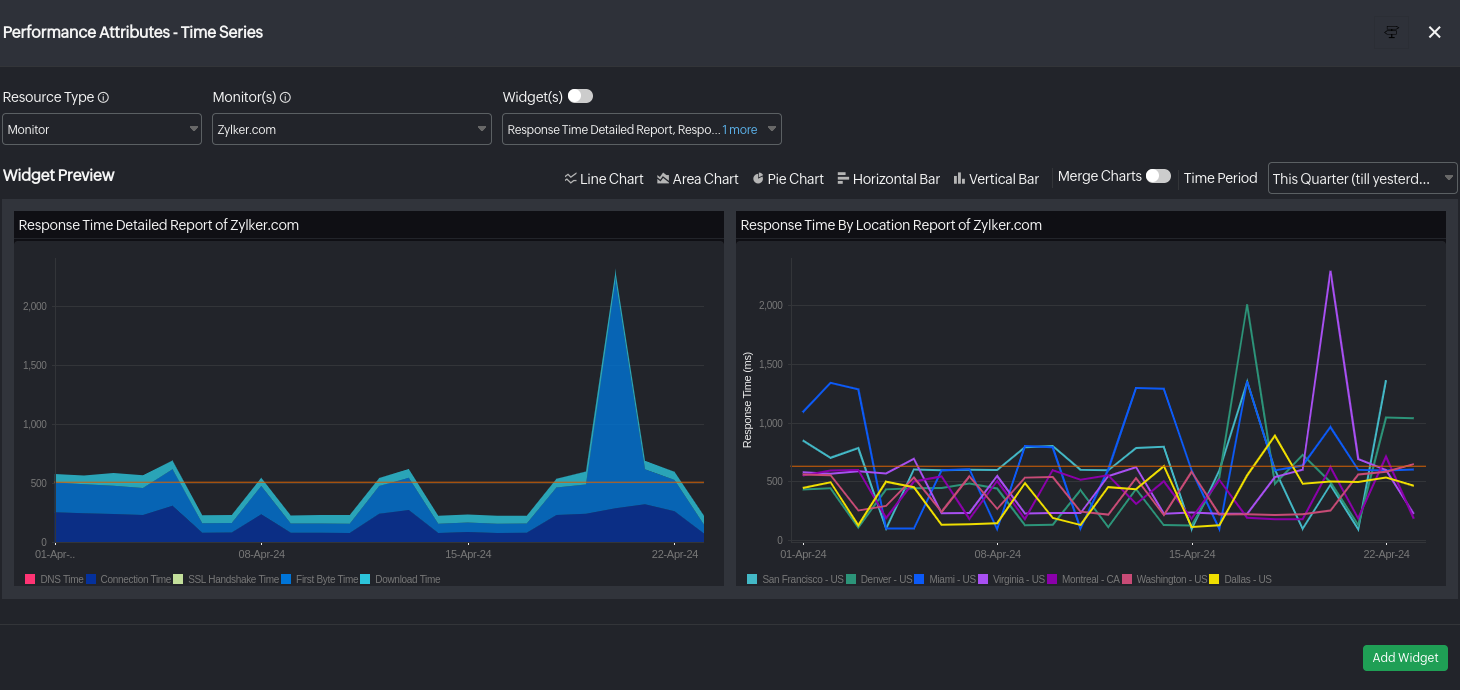
Task: Enable the Widget(s) toggle switch
Action: click(580, 96)
